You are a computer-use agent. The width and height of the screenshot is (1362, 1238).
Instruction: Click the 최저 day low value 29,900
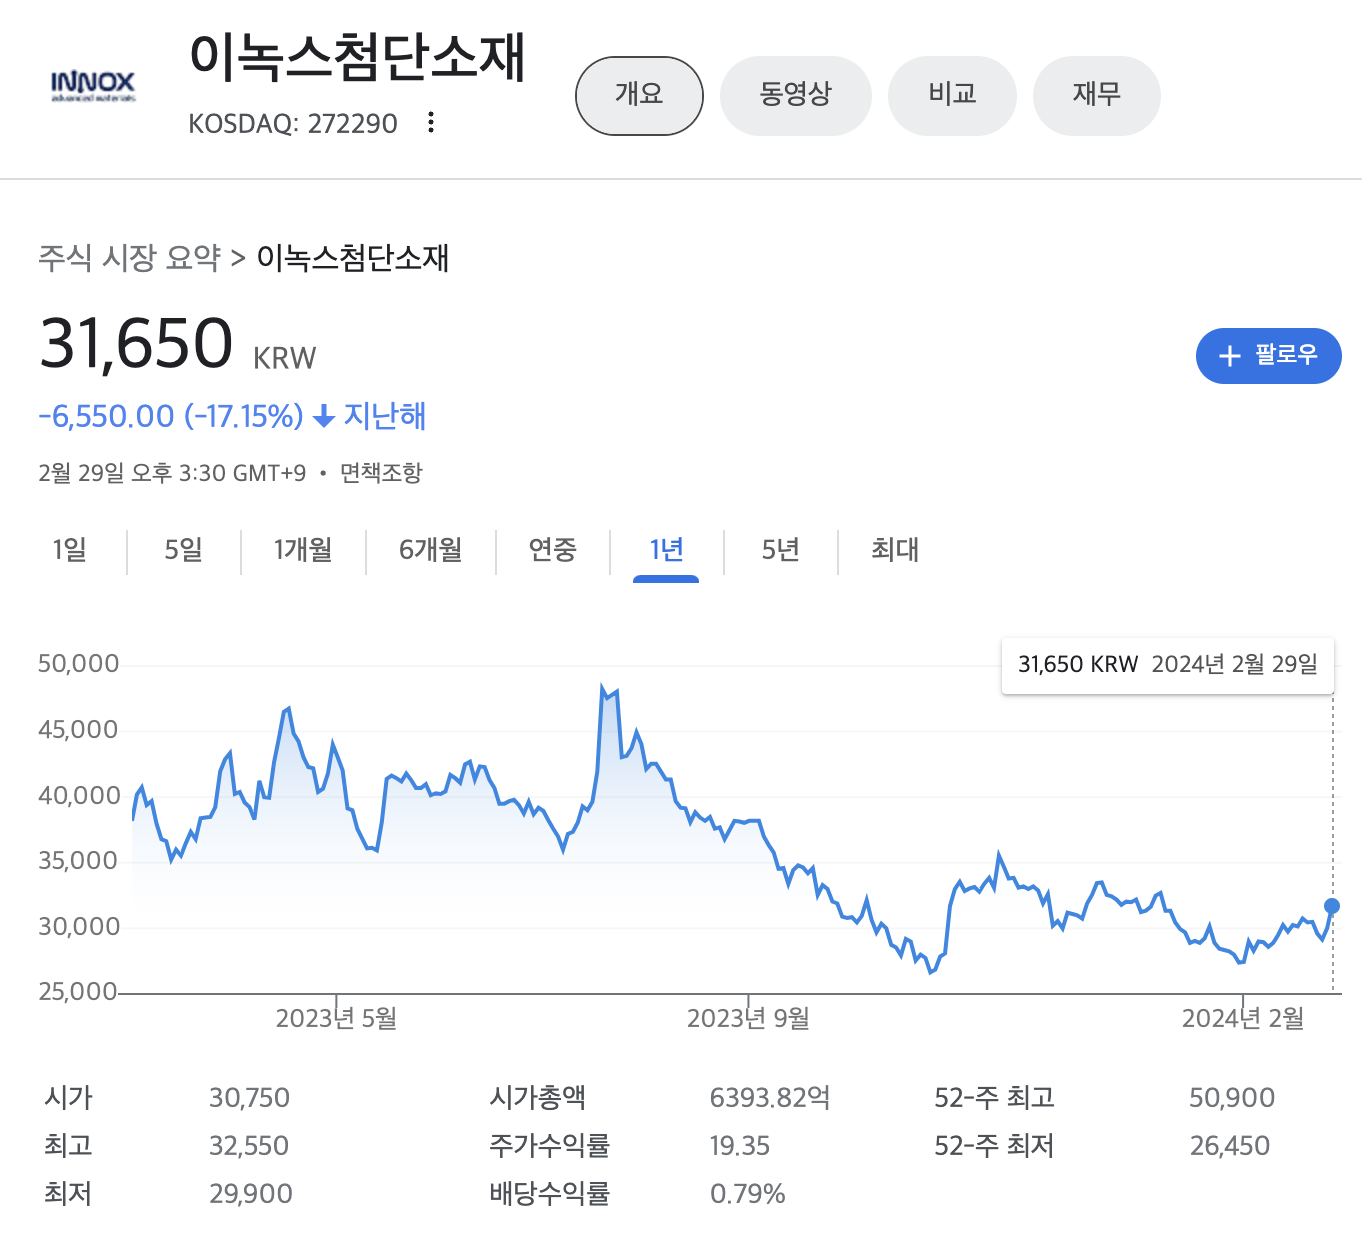pyautogui.click(x=251, y=1194)
